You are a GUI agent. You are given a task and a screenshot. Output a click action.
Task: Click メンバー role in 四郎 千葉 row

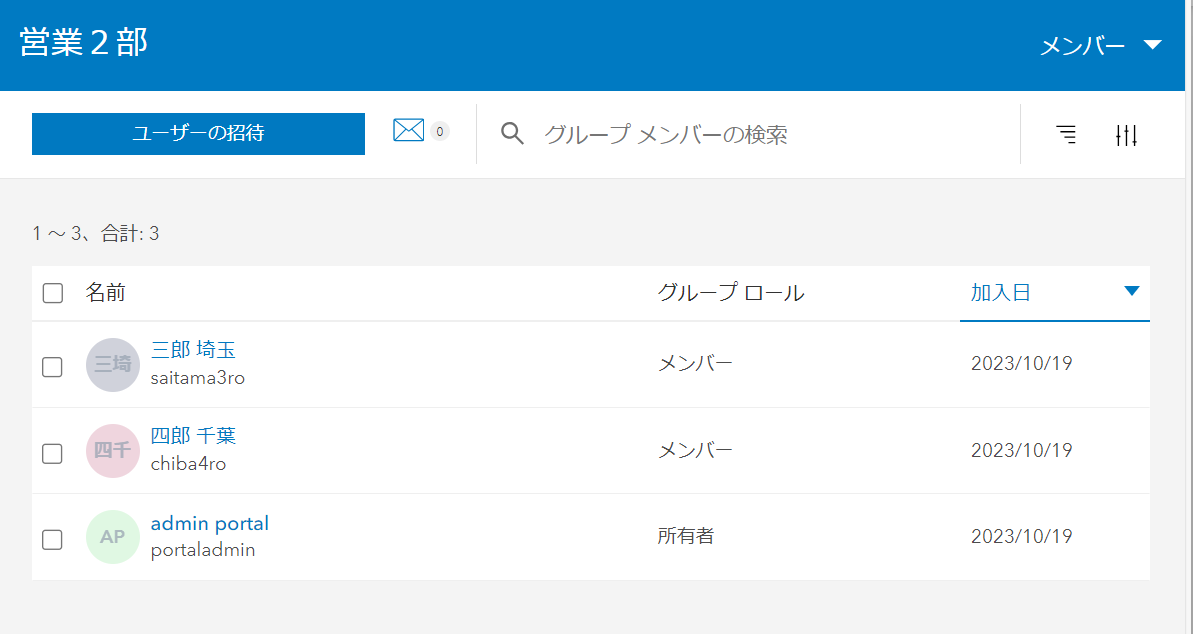[x=695, y=450]
